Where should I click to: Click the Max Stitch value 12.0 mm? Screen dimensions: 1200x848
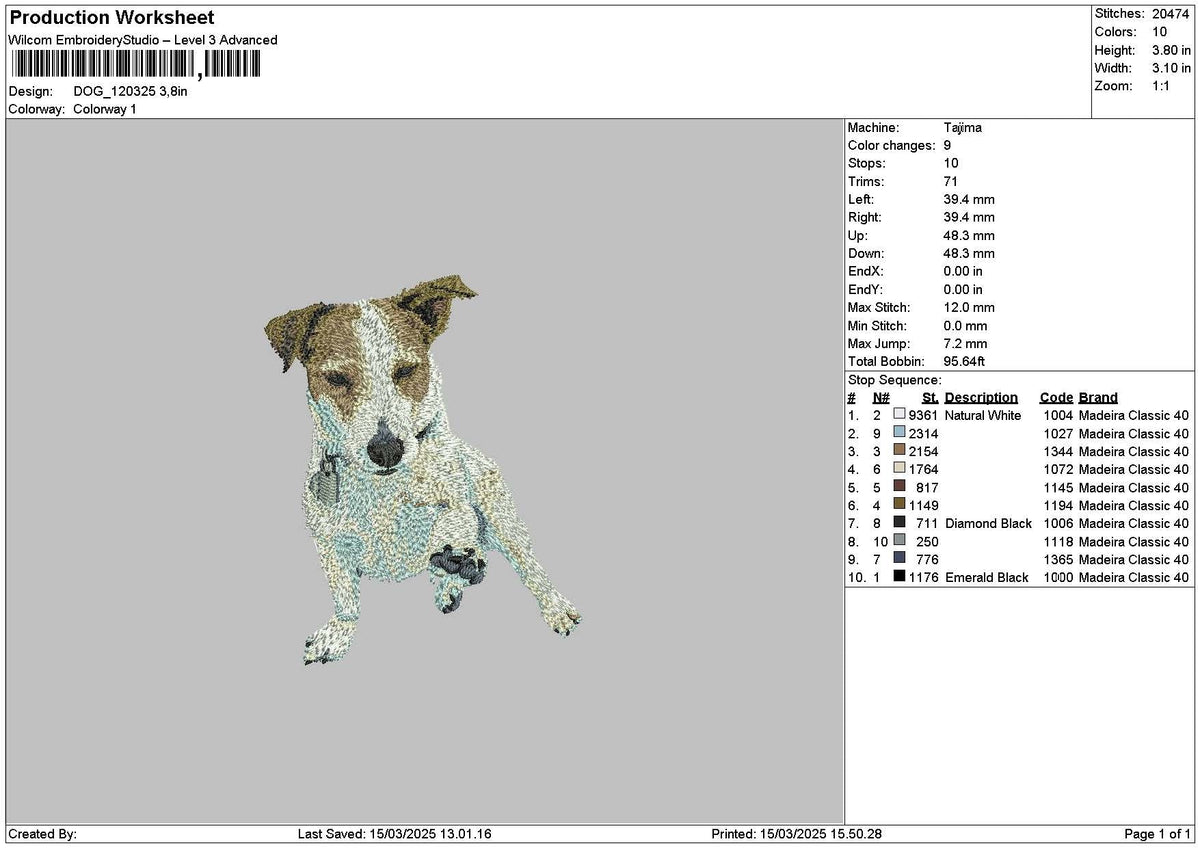click(969, 308)
